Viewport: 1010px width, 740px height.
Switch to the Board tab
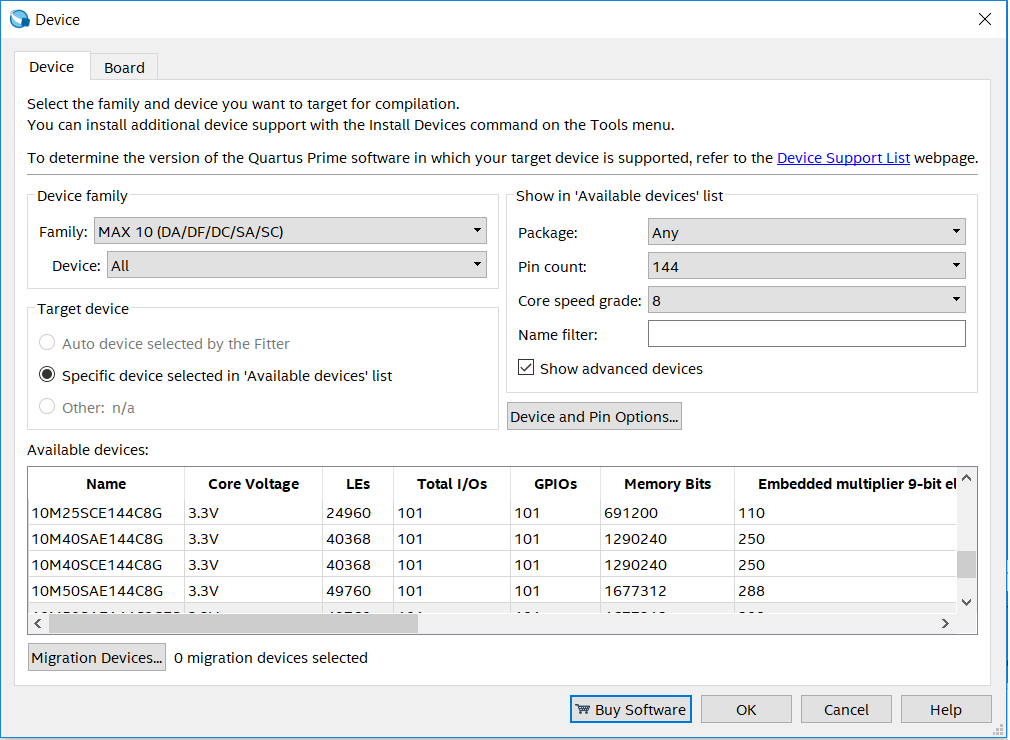[124, 68]
